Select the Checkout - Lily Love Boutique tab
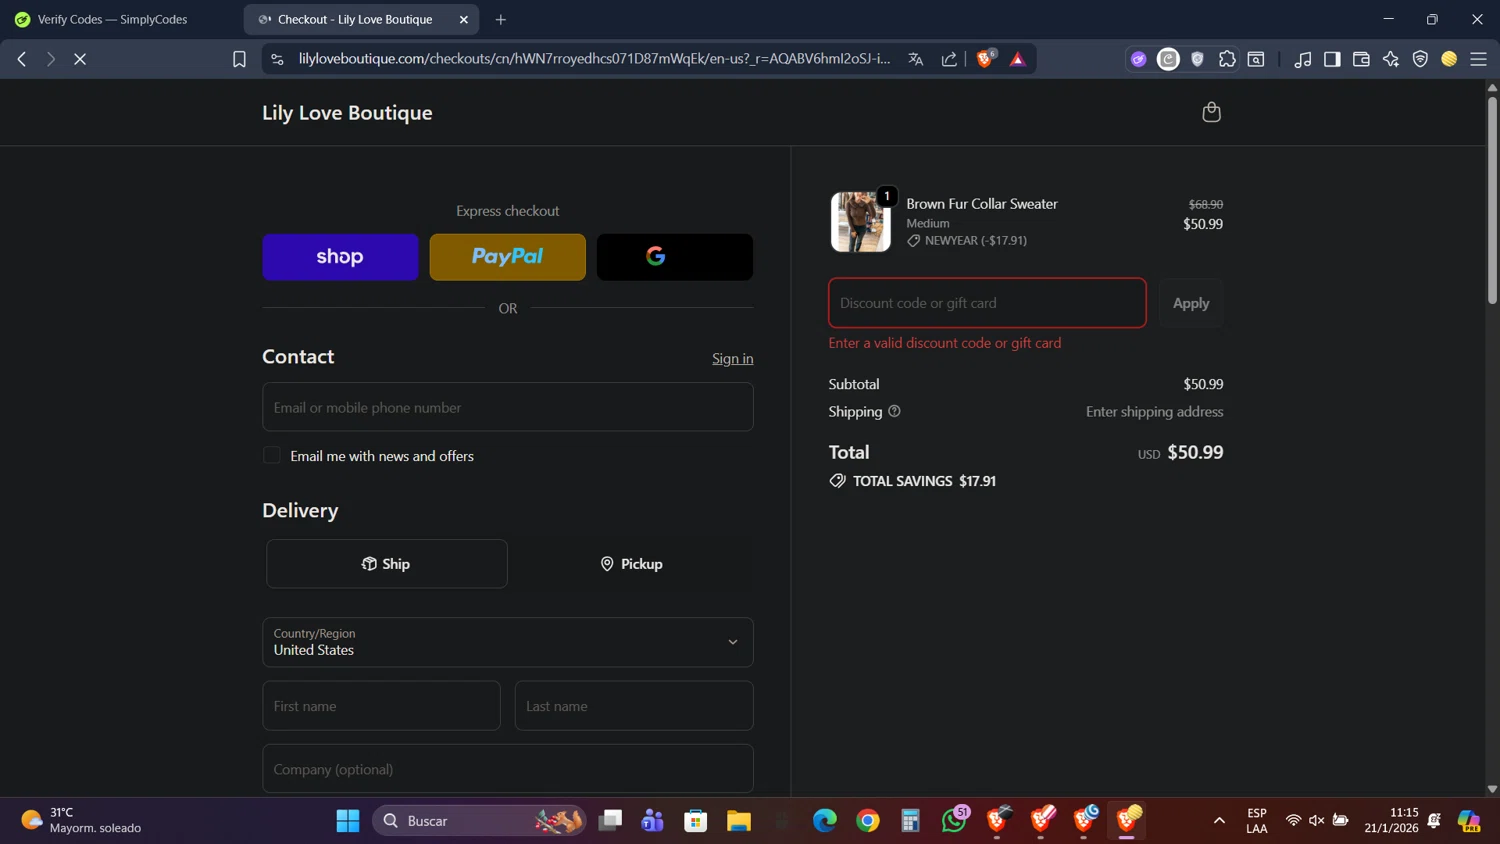Viewport: 1500px width, 844px height. coord(355,19)
